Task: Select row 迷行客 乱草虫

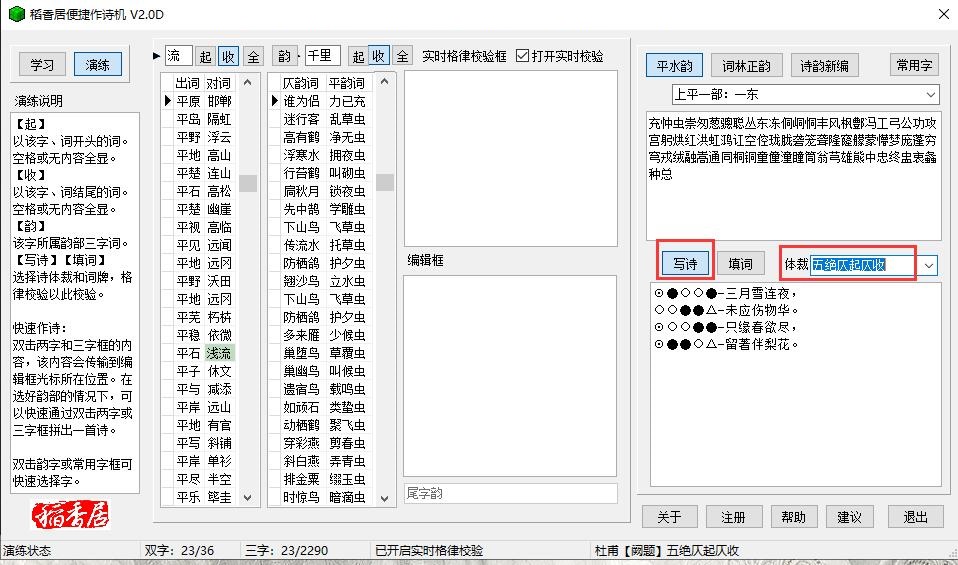Action: pos(324,119)
